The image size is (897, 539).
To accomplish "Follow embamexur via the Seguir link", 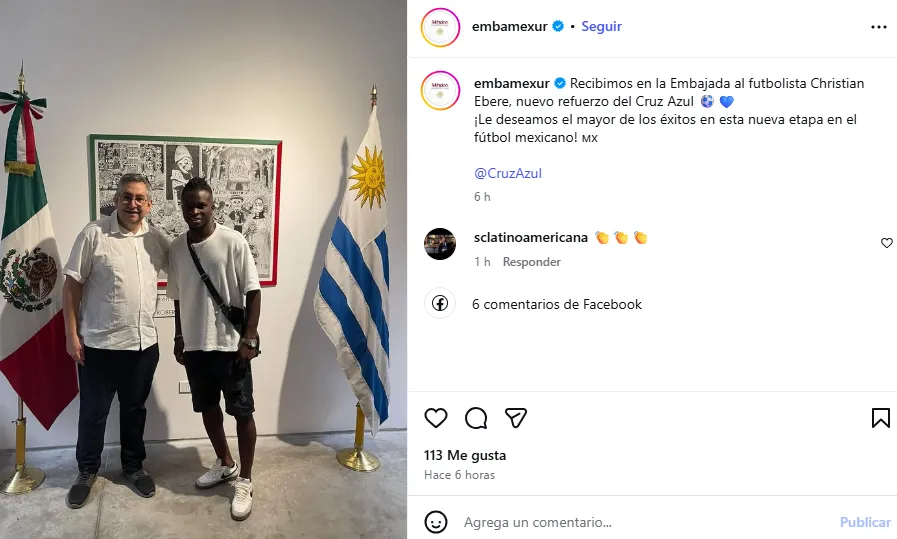I will (x=601, y=26).
